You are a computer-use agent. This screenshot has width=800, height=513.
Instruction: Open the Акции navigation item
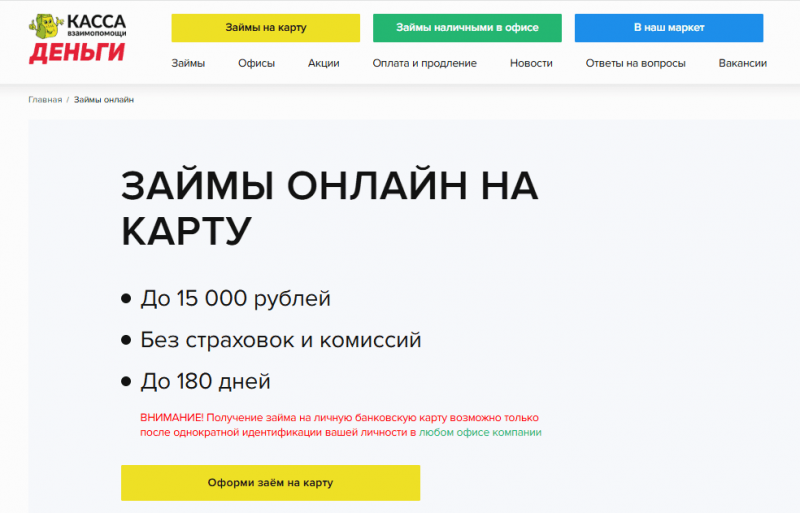(323, 63)
